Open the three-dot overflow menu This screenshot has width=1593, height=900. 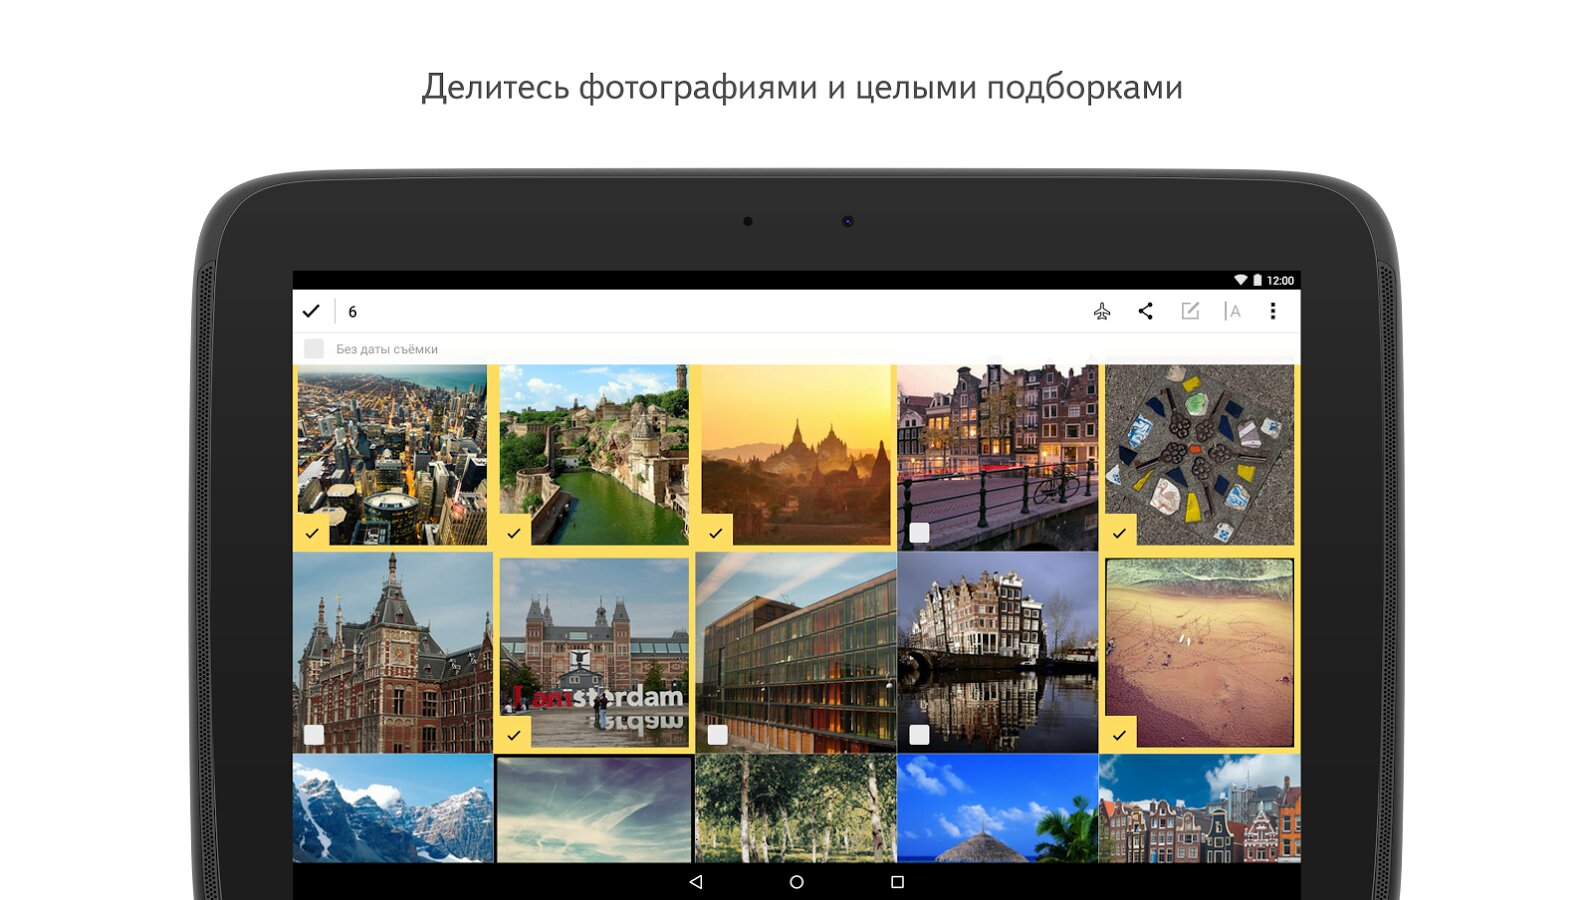pyautogui.click(x=1272, y=312)
